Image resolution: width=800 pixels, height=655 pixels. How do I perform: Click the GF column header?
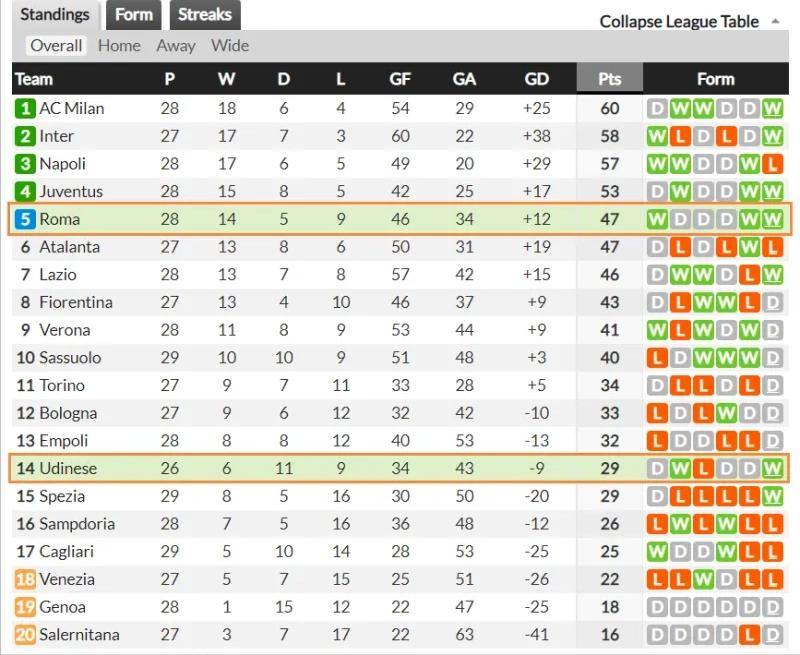click(x=400, y=79)
